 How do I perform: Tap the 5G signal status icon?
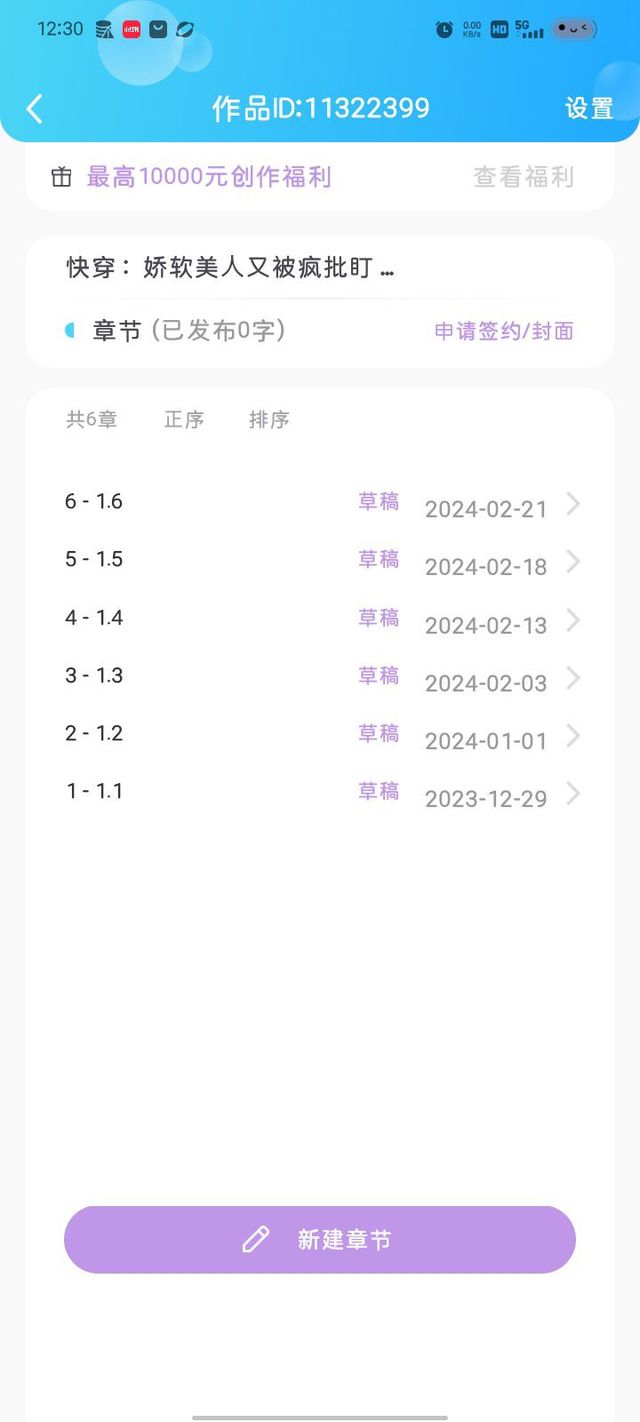pos(529,29)
